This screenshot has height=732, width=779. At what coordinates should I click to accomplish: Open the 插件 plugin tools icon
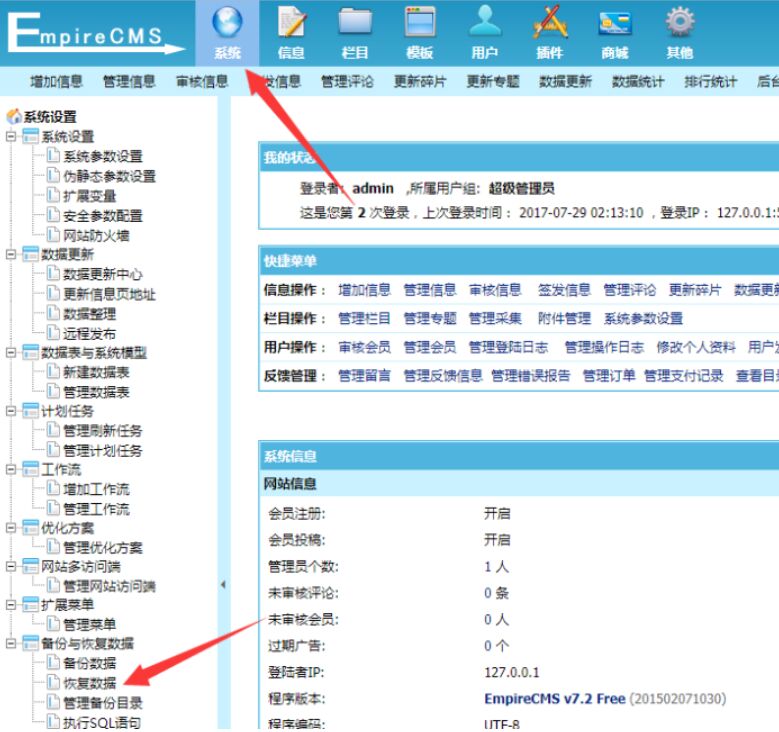550,21
